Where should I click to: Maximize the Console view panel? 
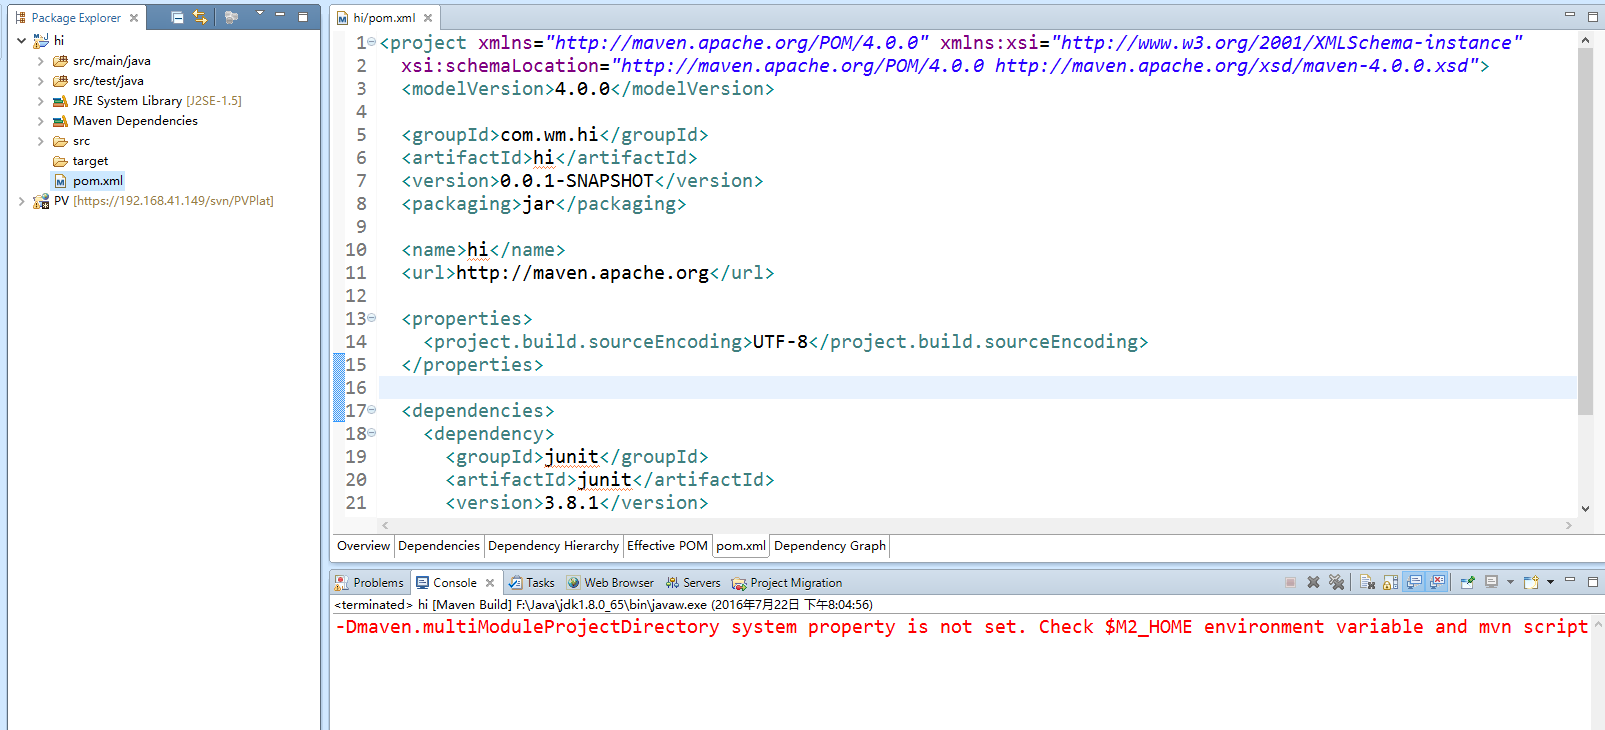[x=1593, y=581]
